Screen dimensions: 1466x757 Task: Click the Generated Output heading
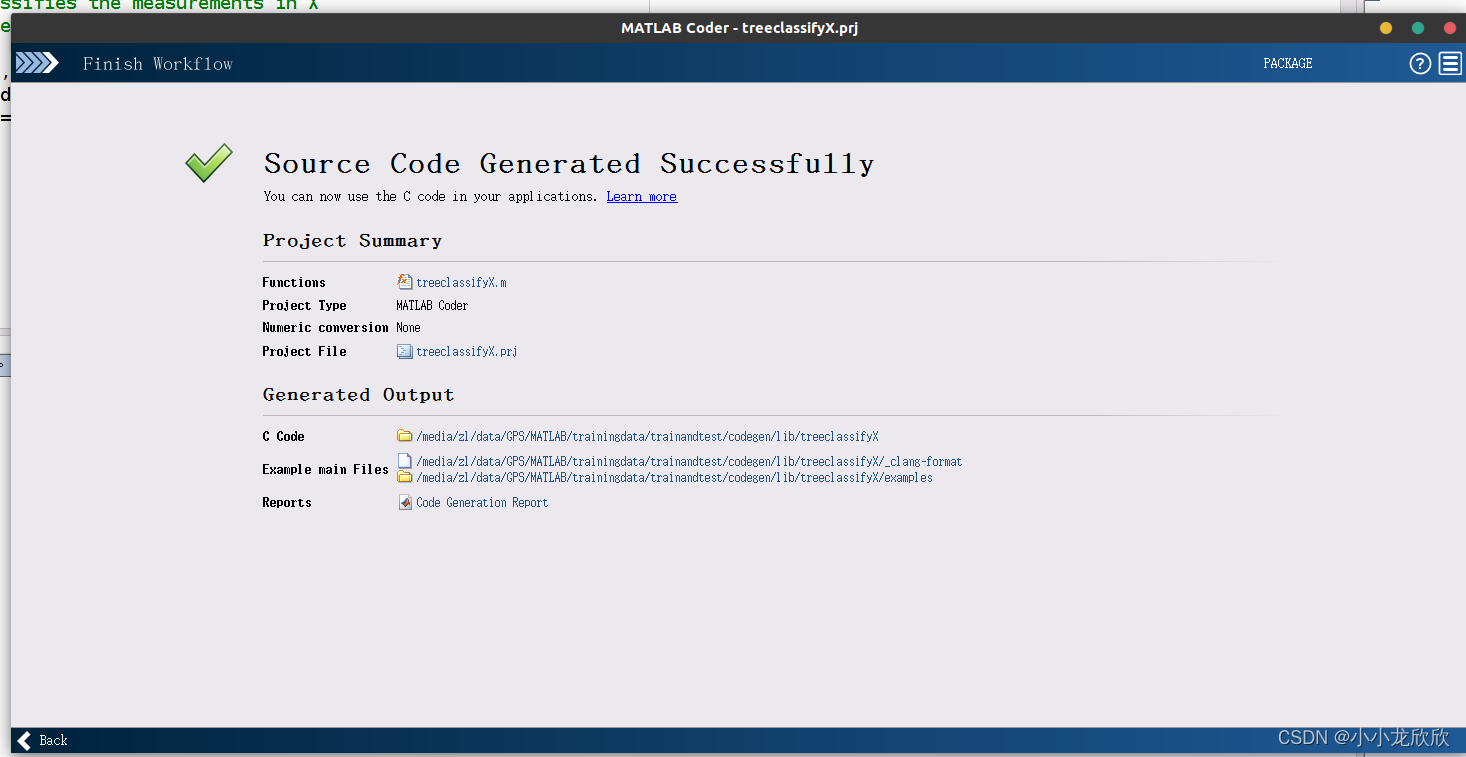pos(358,395)
